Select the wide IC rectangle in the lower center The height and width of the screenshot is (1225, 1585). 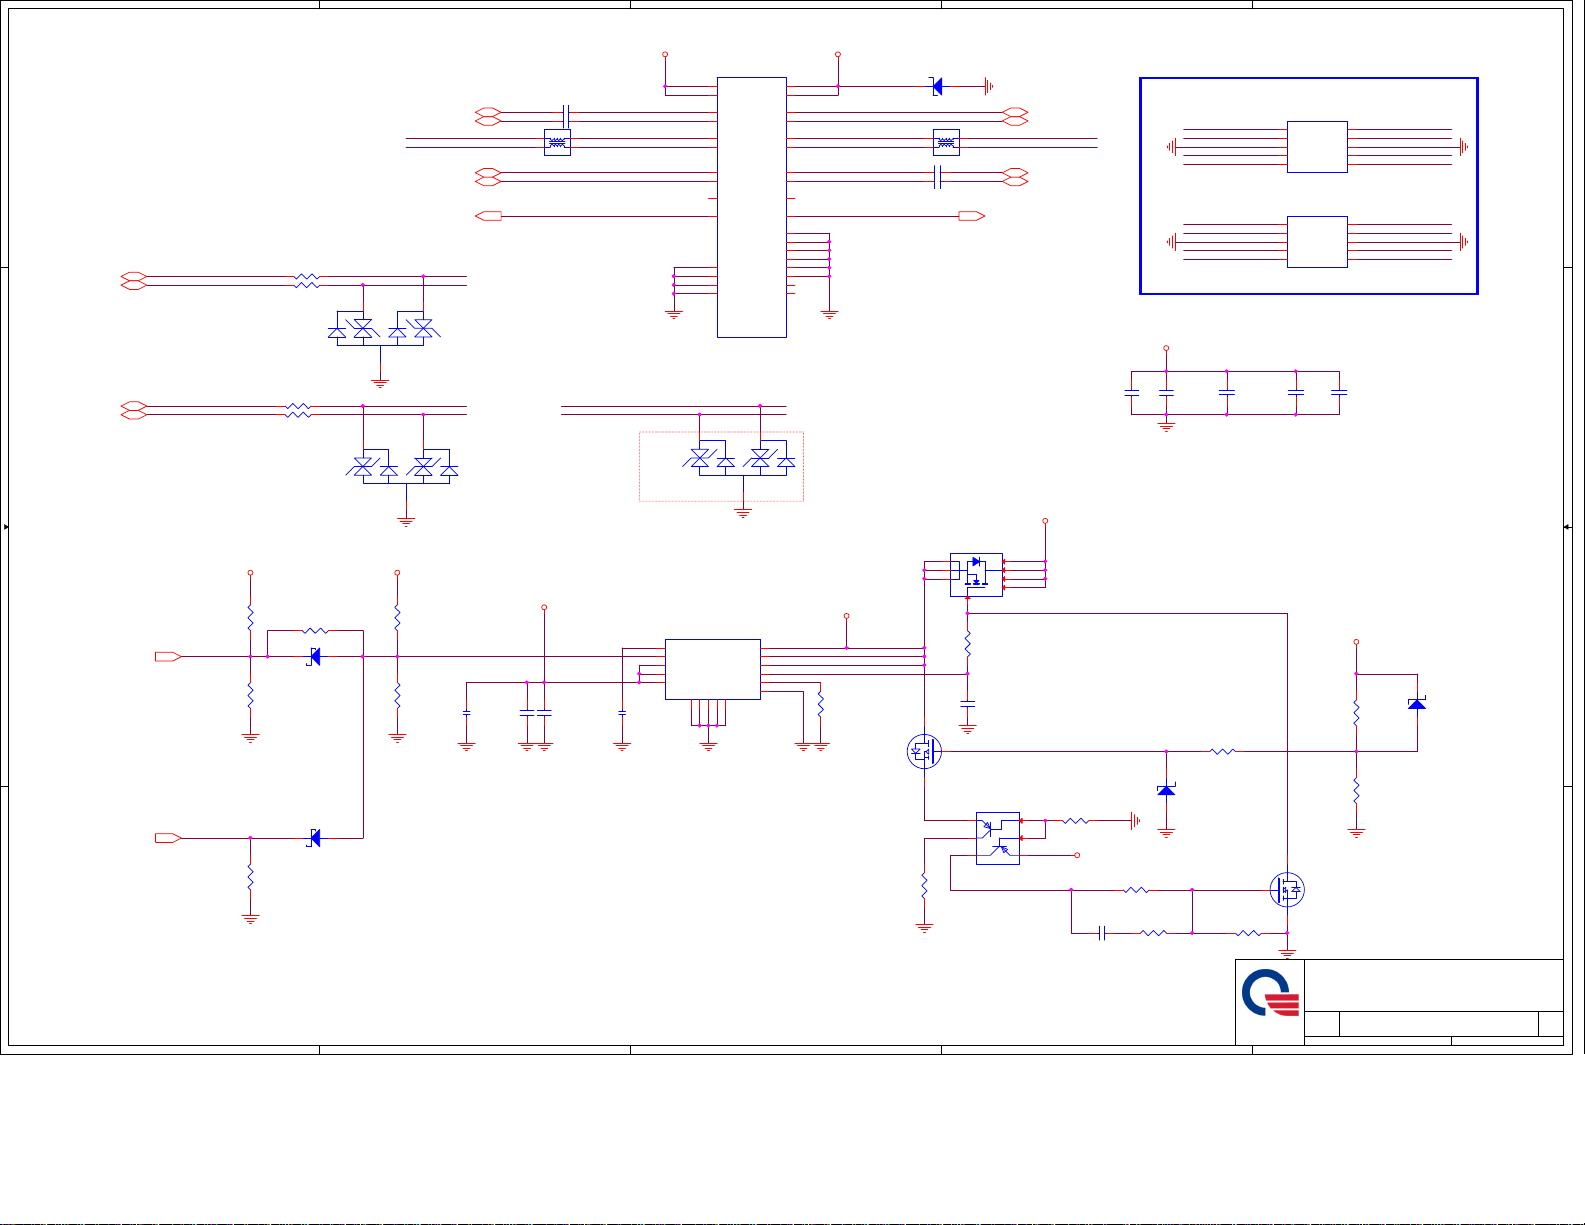point(713,669)
